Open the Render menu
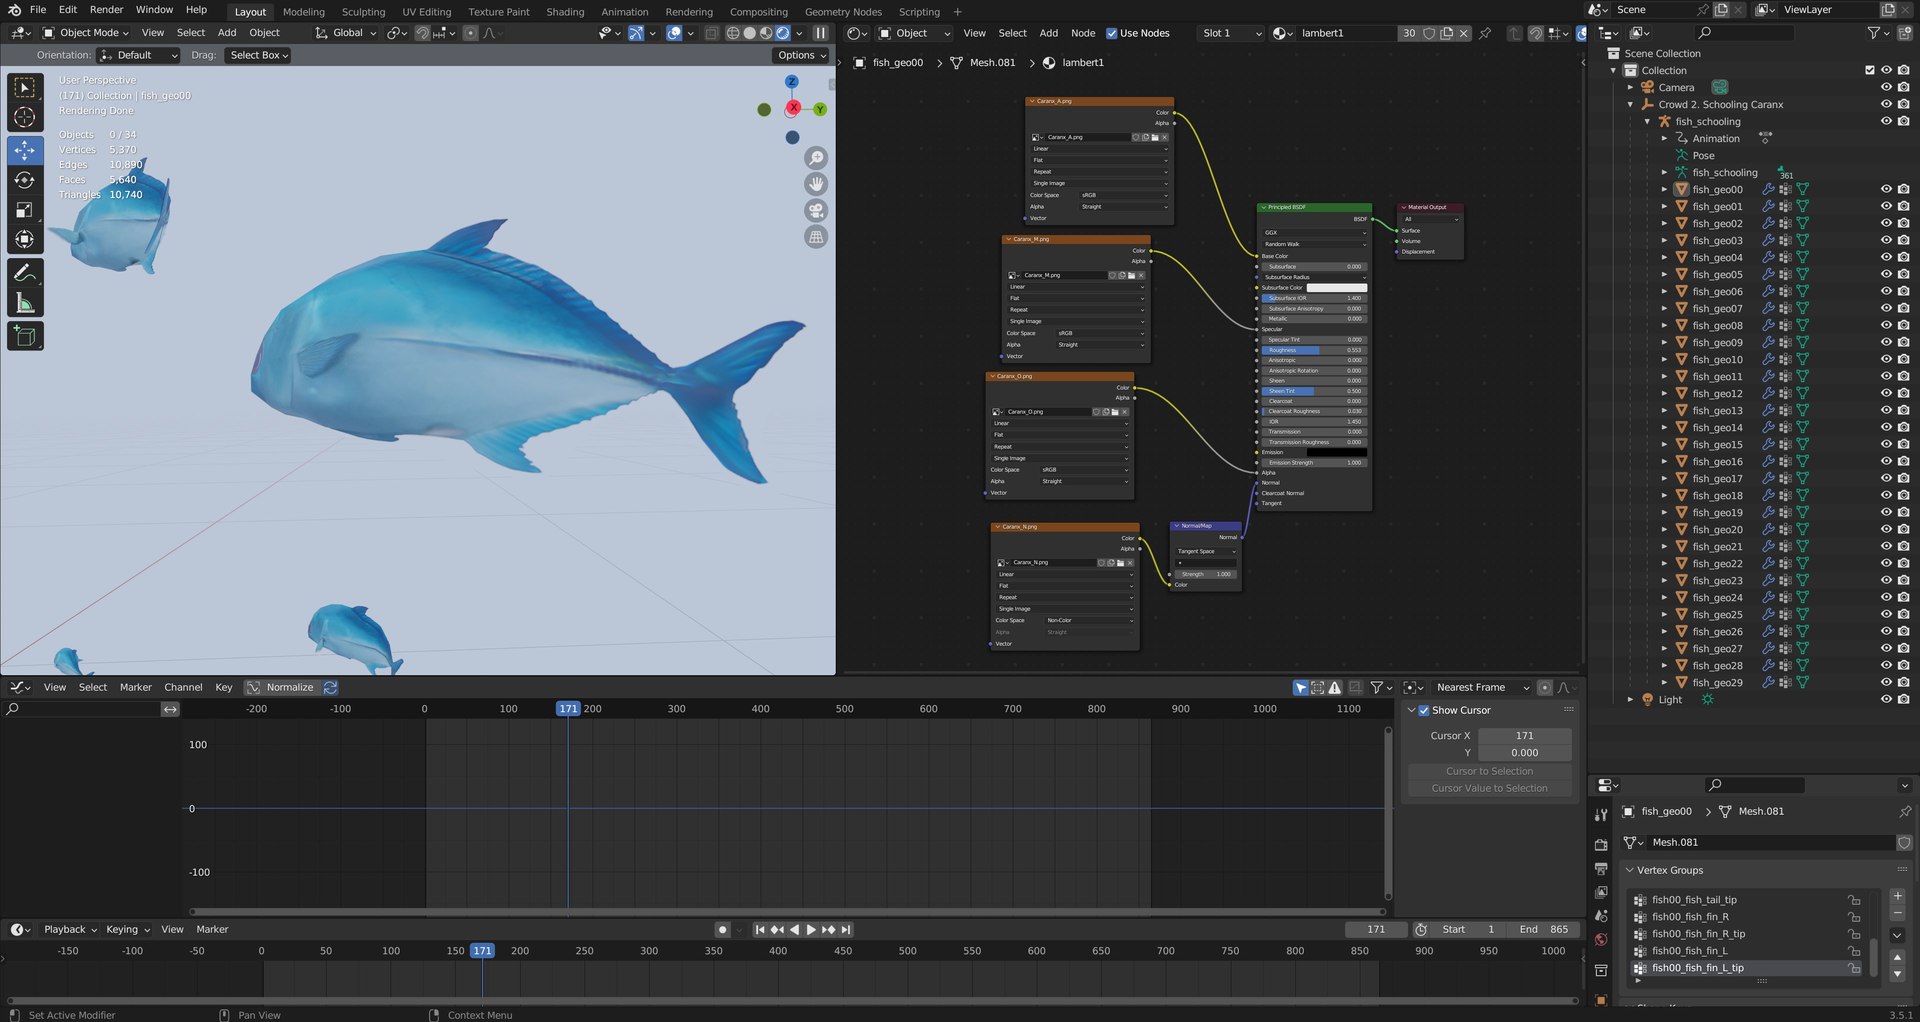This screenshot has width=1920, height=1022. [x=106, y=10]
